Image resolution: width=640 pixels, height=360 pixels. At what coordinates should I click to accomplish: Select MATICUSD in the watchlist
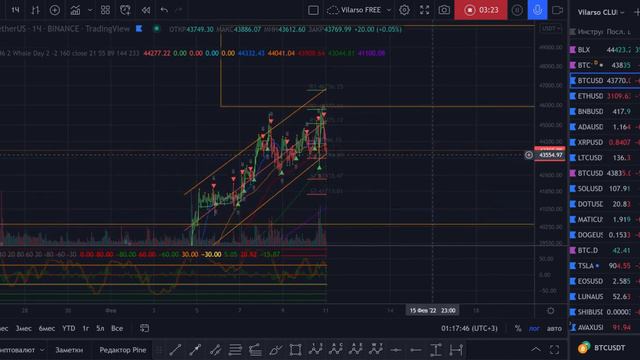604,220
